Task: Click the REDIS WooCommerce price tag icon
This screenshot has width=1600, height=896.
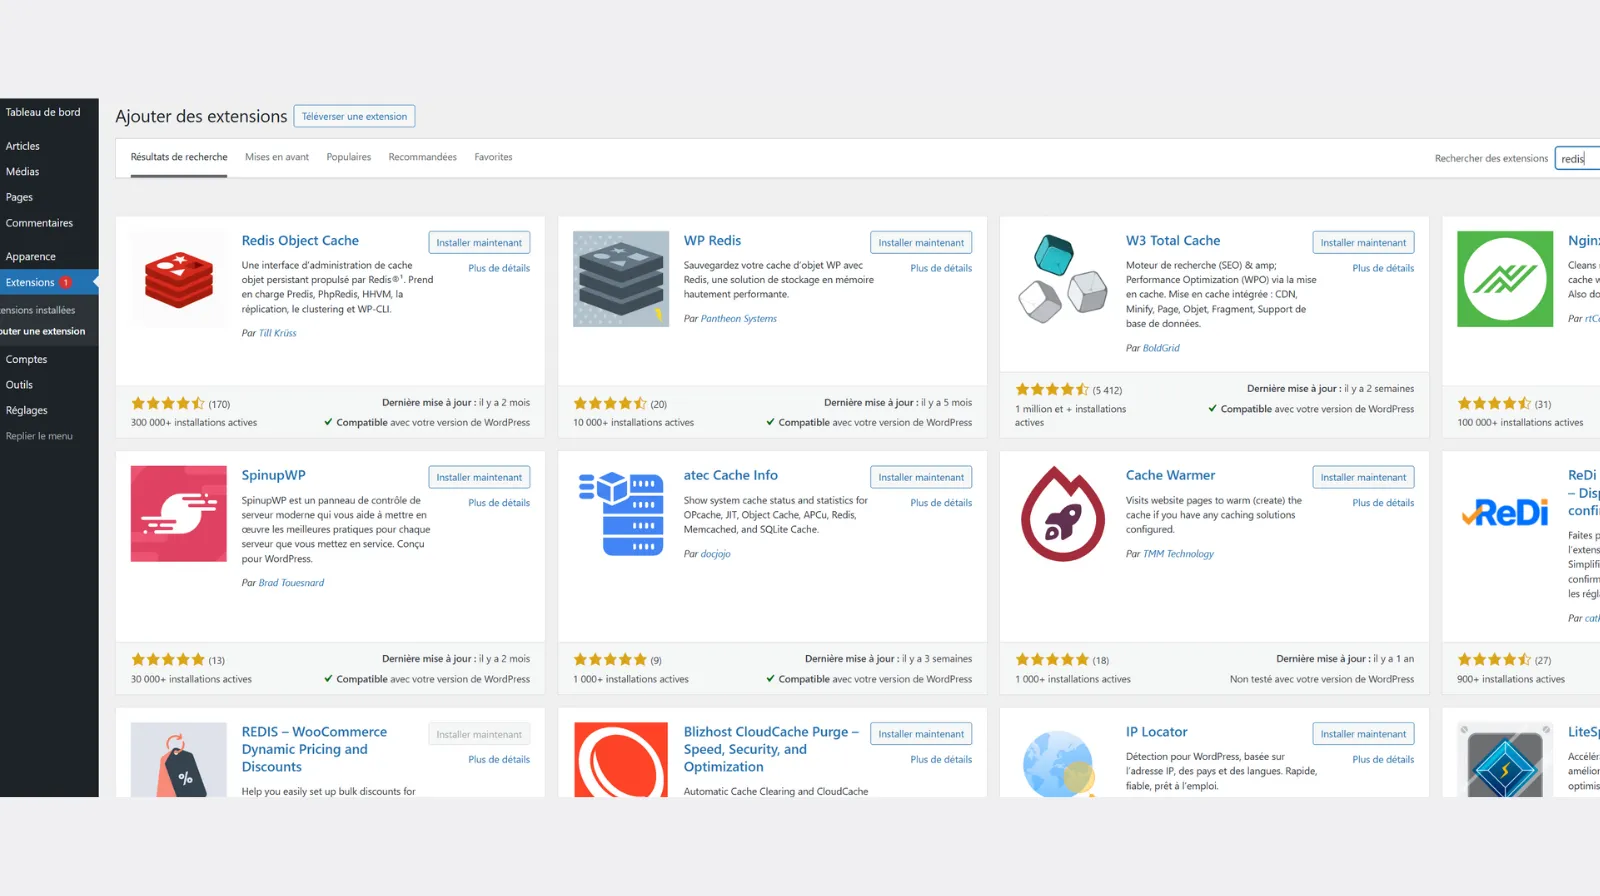Action: (178, 759)
